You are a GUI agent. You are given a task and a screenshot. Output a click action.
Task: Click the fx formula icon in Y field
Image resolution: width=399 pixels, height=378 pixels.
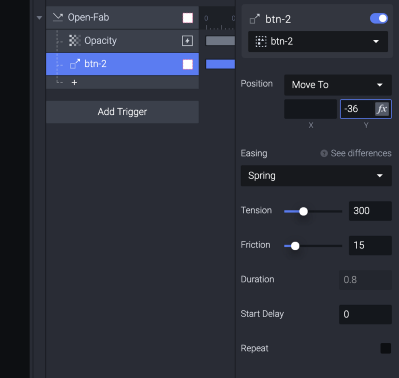coord(382,109)
